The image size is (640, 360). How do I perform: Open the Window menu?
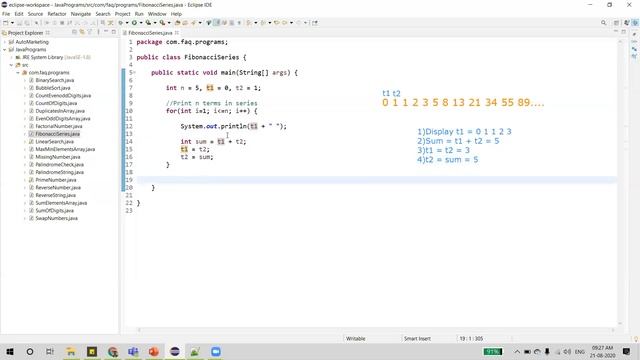pos(157,14)
